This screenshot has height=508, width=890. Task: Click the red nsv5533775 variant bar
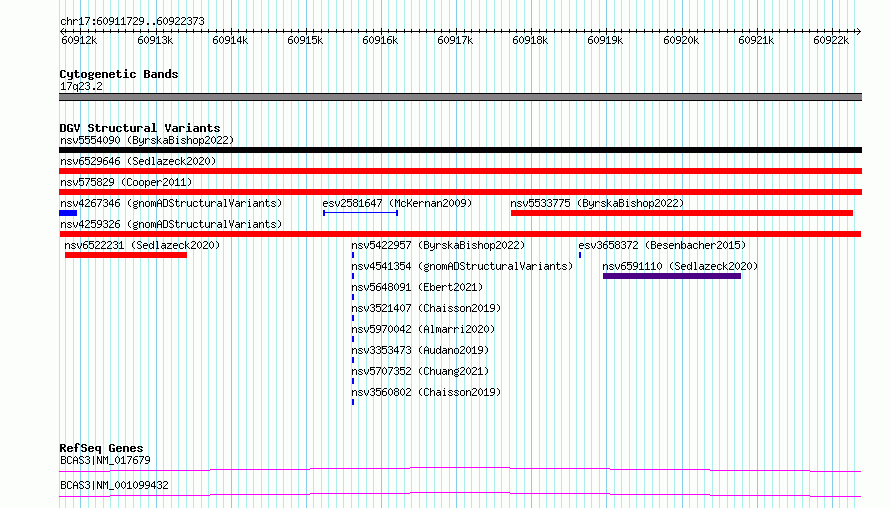(x=682, y=213)
